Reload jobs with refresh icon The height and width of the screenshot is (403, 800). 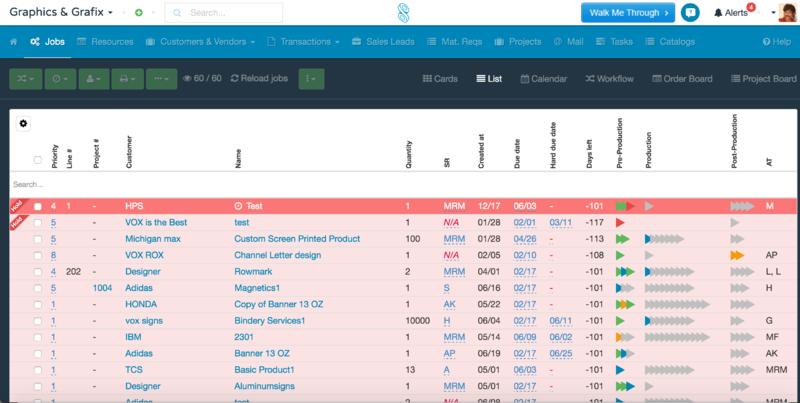[259, 79]
